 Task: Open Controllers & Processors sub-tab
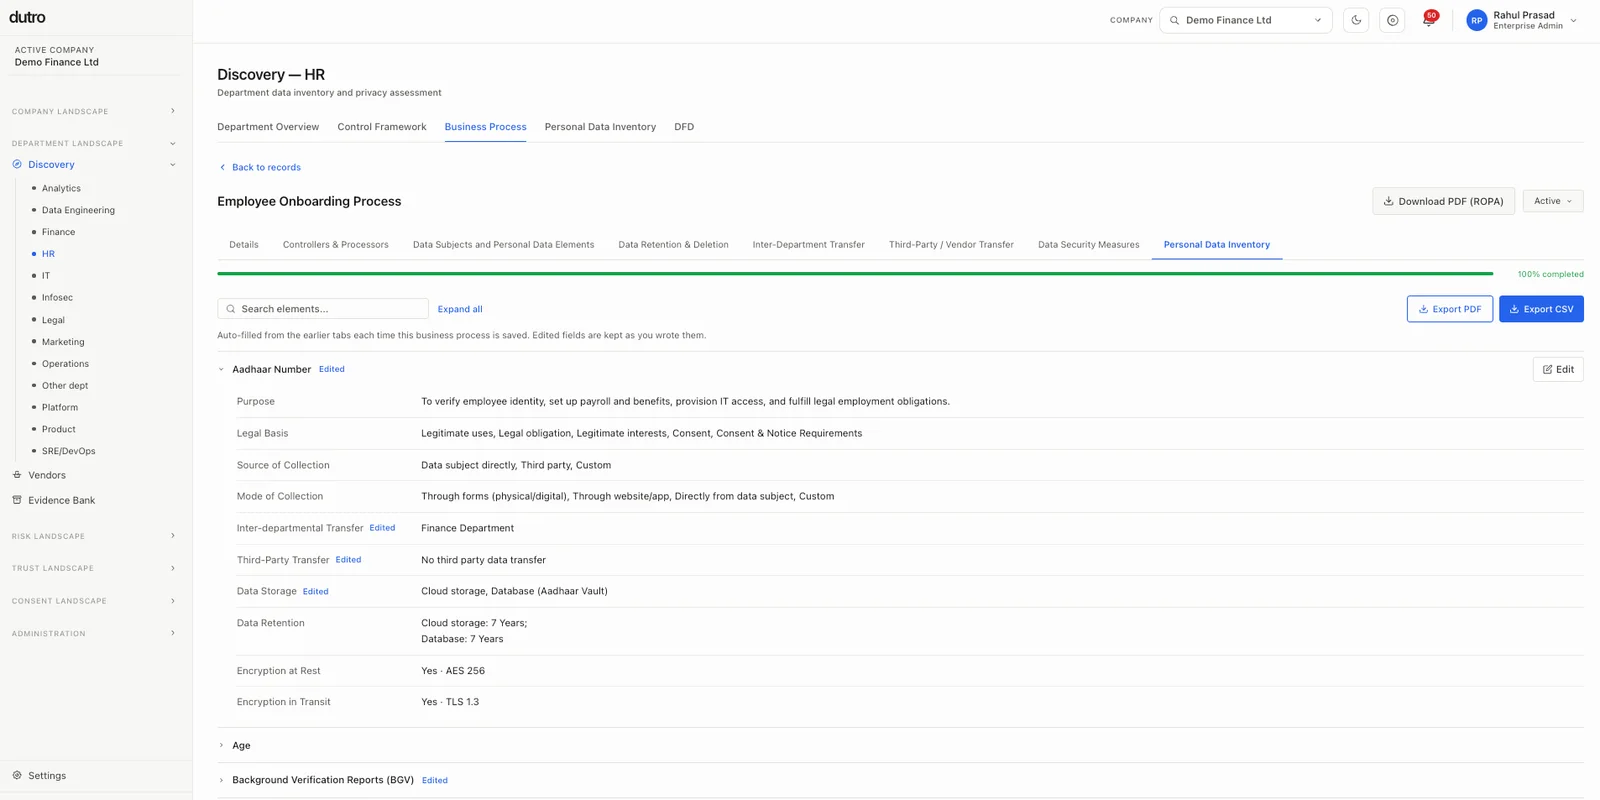336,244
